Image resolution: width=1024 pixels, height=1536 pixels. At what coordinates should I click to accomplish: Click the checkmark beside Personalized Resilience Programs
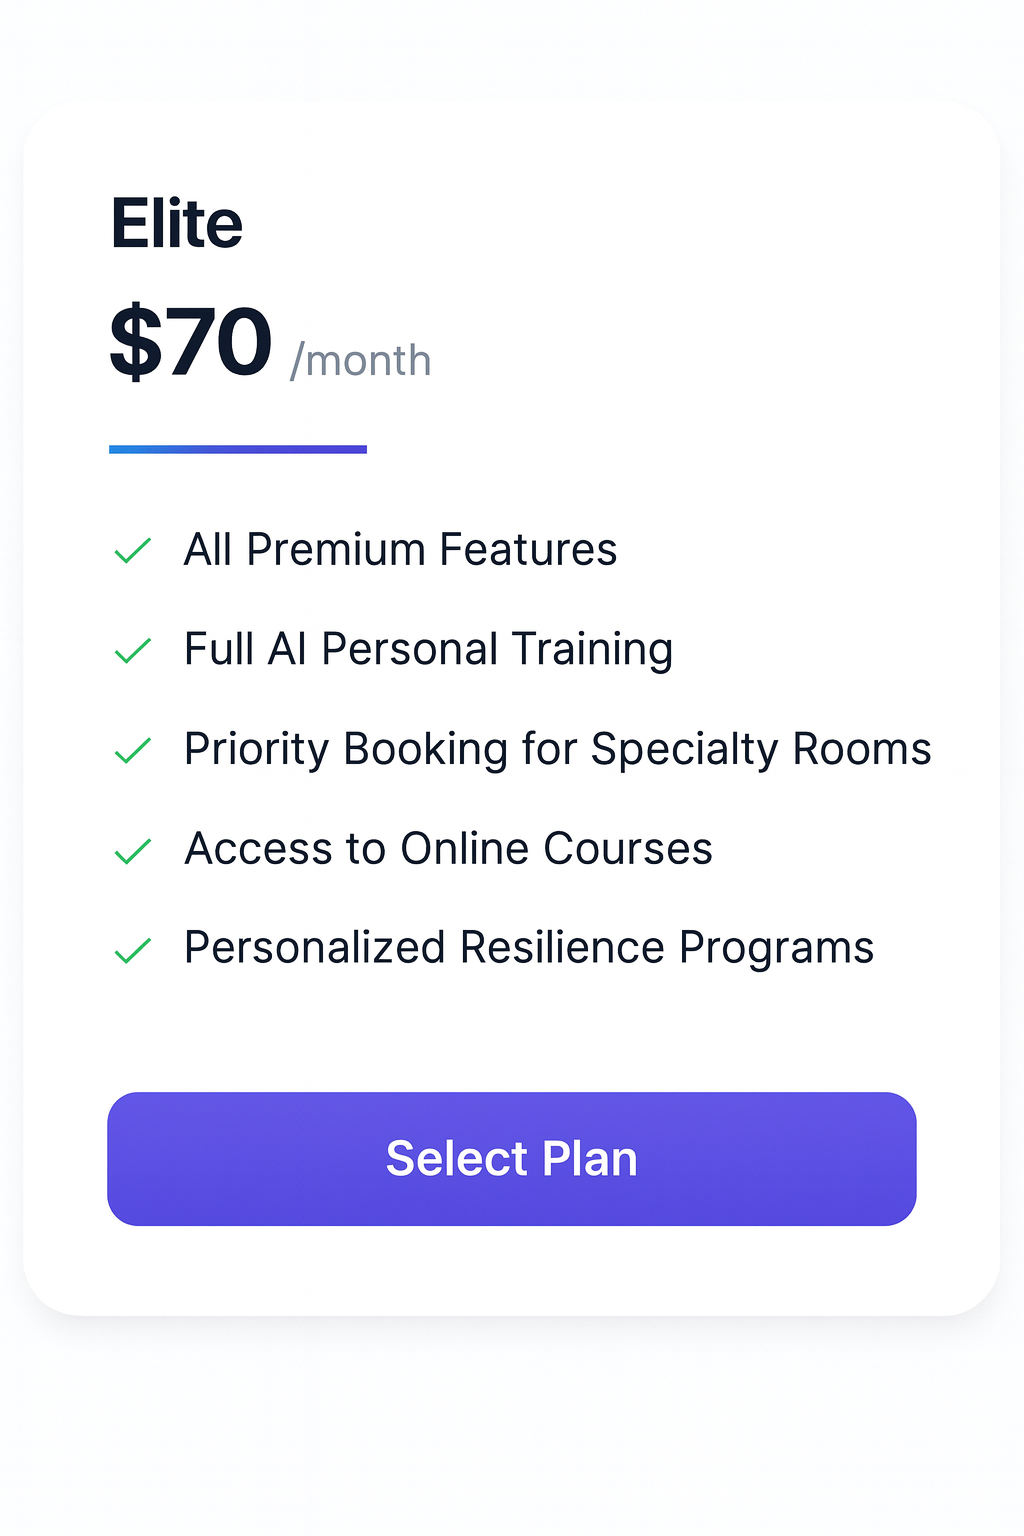coord(132,949)
